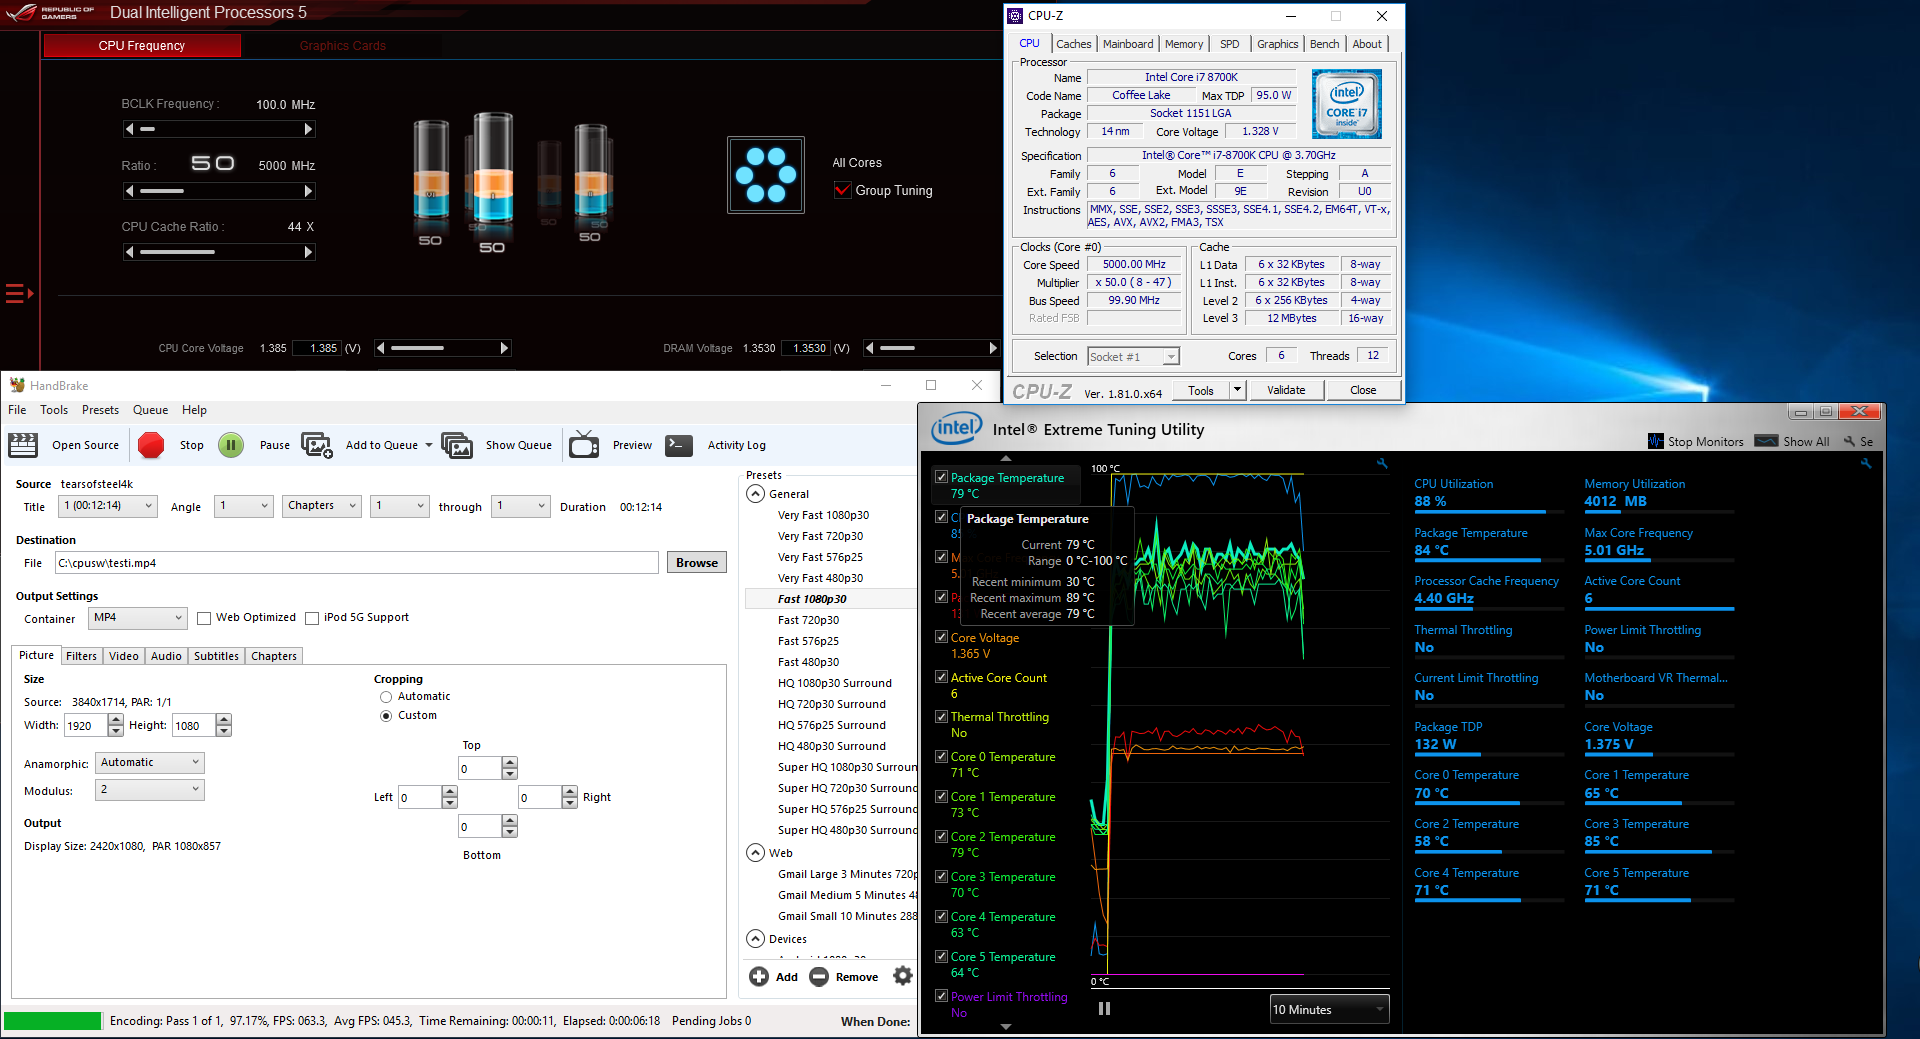This screenshot has width=1920, height=1039.
Task: Decrease BCLK Frequency with left arrow
Action: [x=129, y=129]
